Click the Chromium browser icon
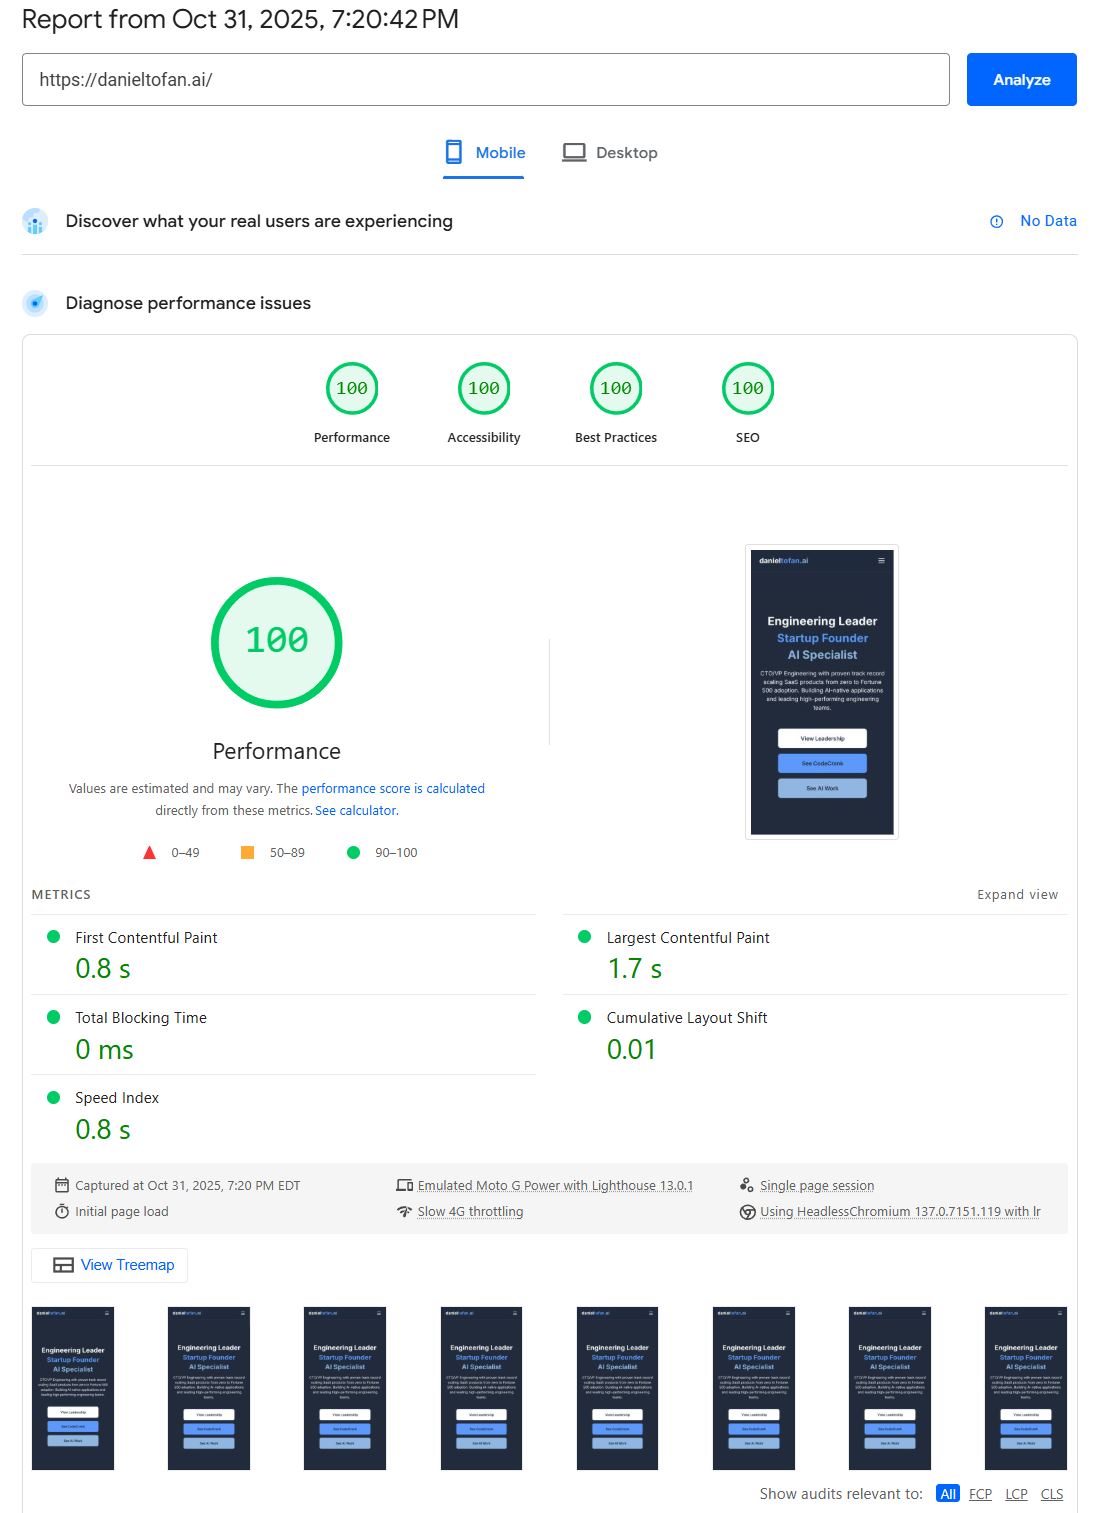 pos(747,1212)
